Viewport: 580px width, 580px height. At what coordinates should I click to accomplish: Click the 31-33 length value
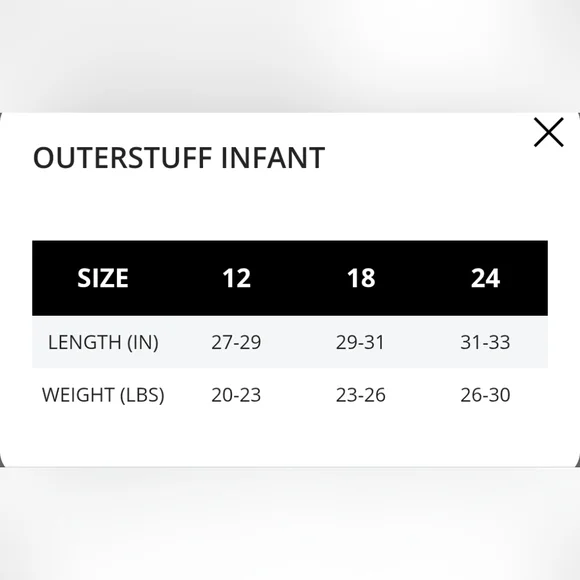485,342
